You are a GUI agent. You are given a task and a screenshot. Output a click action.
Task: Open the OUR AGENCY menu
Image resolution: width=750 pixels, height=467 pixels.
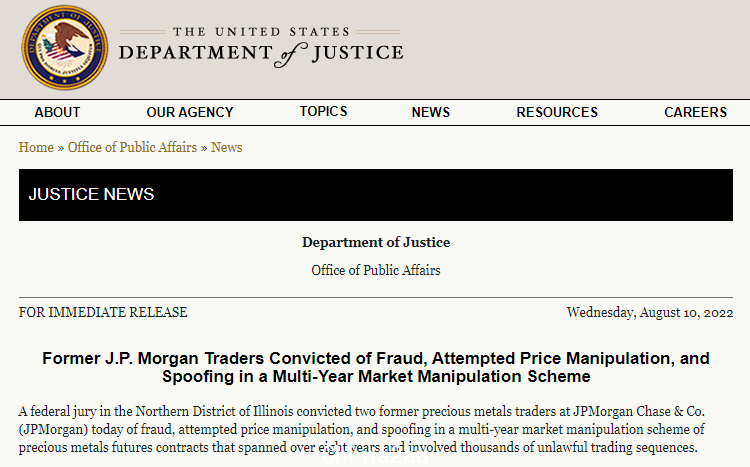(190, 112)
